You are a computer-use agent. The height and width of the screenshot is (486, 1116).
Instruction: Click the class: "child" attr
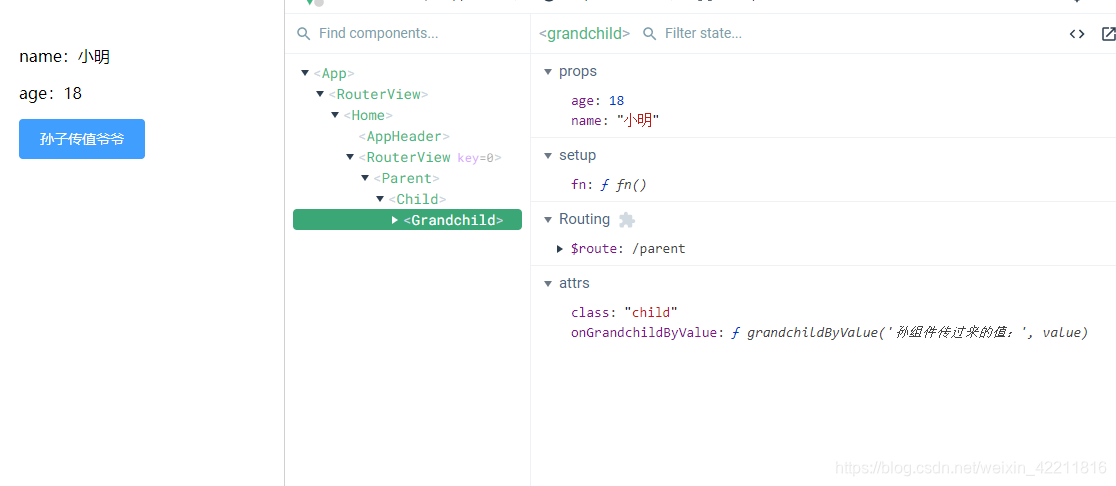coord(624,312)
